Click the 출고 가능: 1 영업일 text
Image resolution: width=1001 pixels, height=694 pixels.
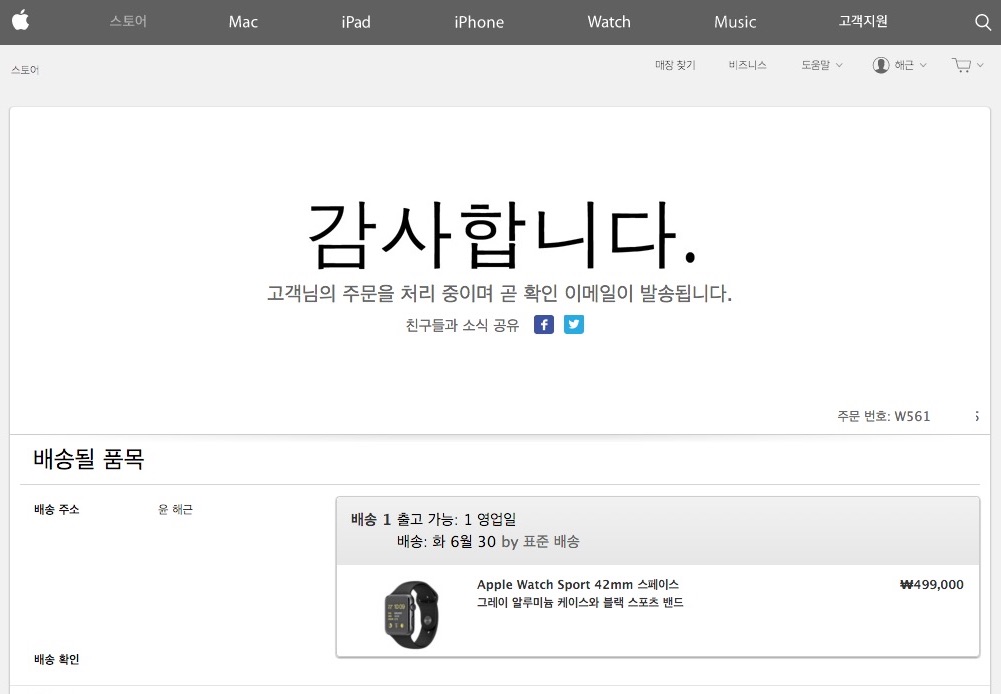[x=456, y=520]
